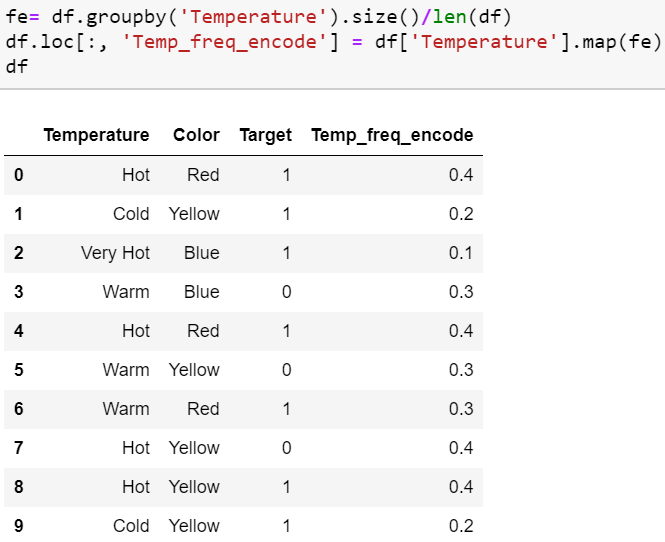Click the Target value in row 7
Screen dimensions: 665x542
(x=286, y=448)
